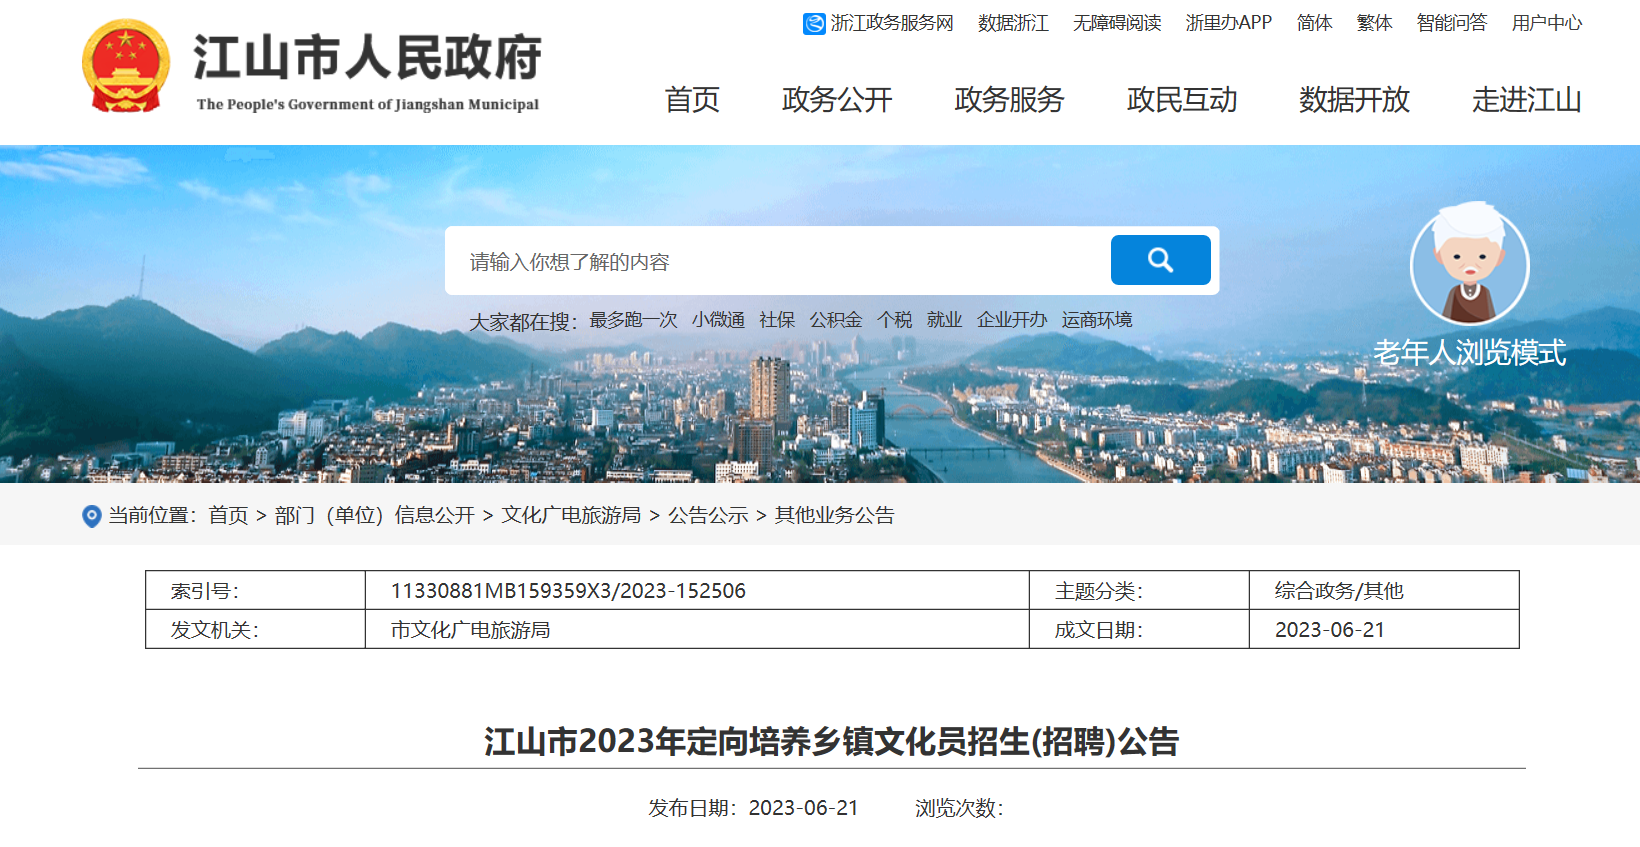Open the 浙江政务服务网 logo icon
The width and height of the screenshot is (1640, 847).
(x=814, y=23)
